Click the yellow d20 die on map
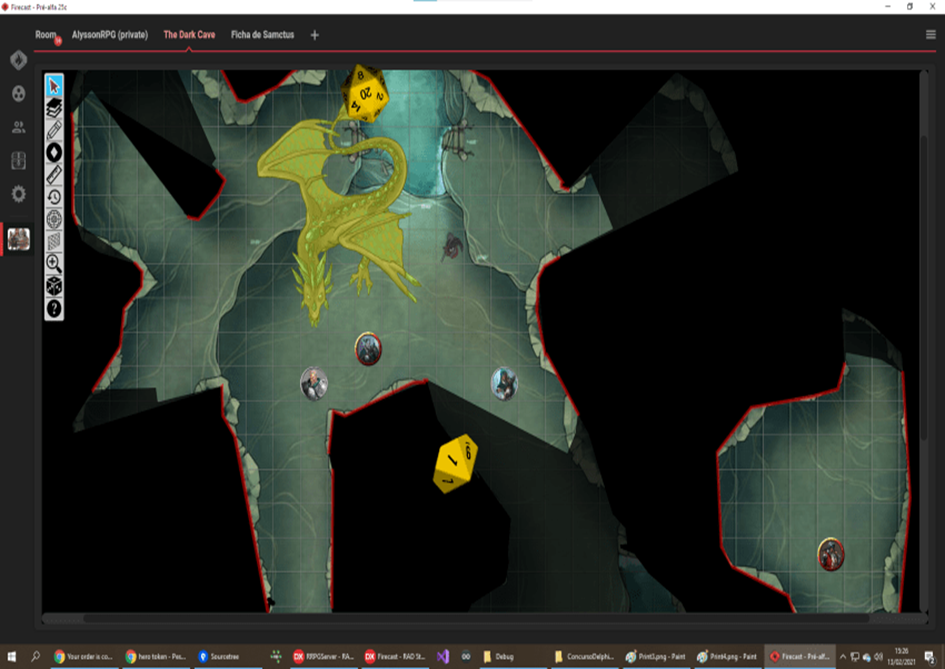945x669 pixels. tap(364, 94)
